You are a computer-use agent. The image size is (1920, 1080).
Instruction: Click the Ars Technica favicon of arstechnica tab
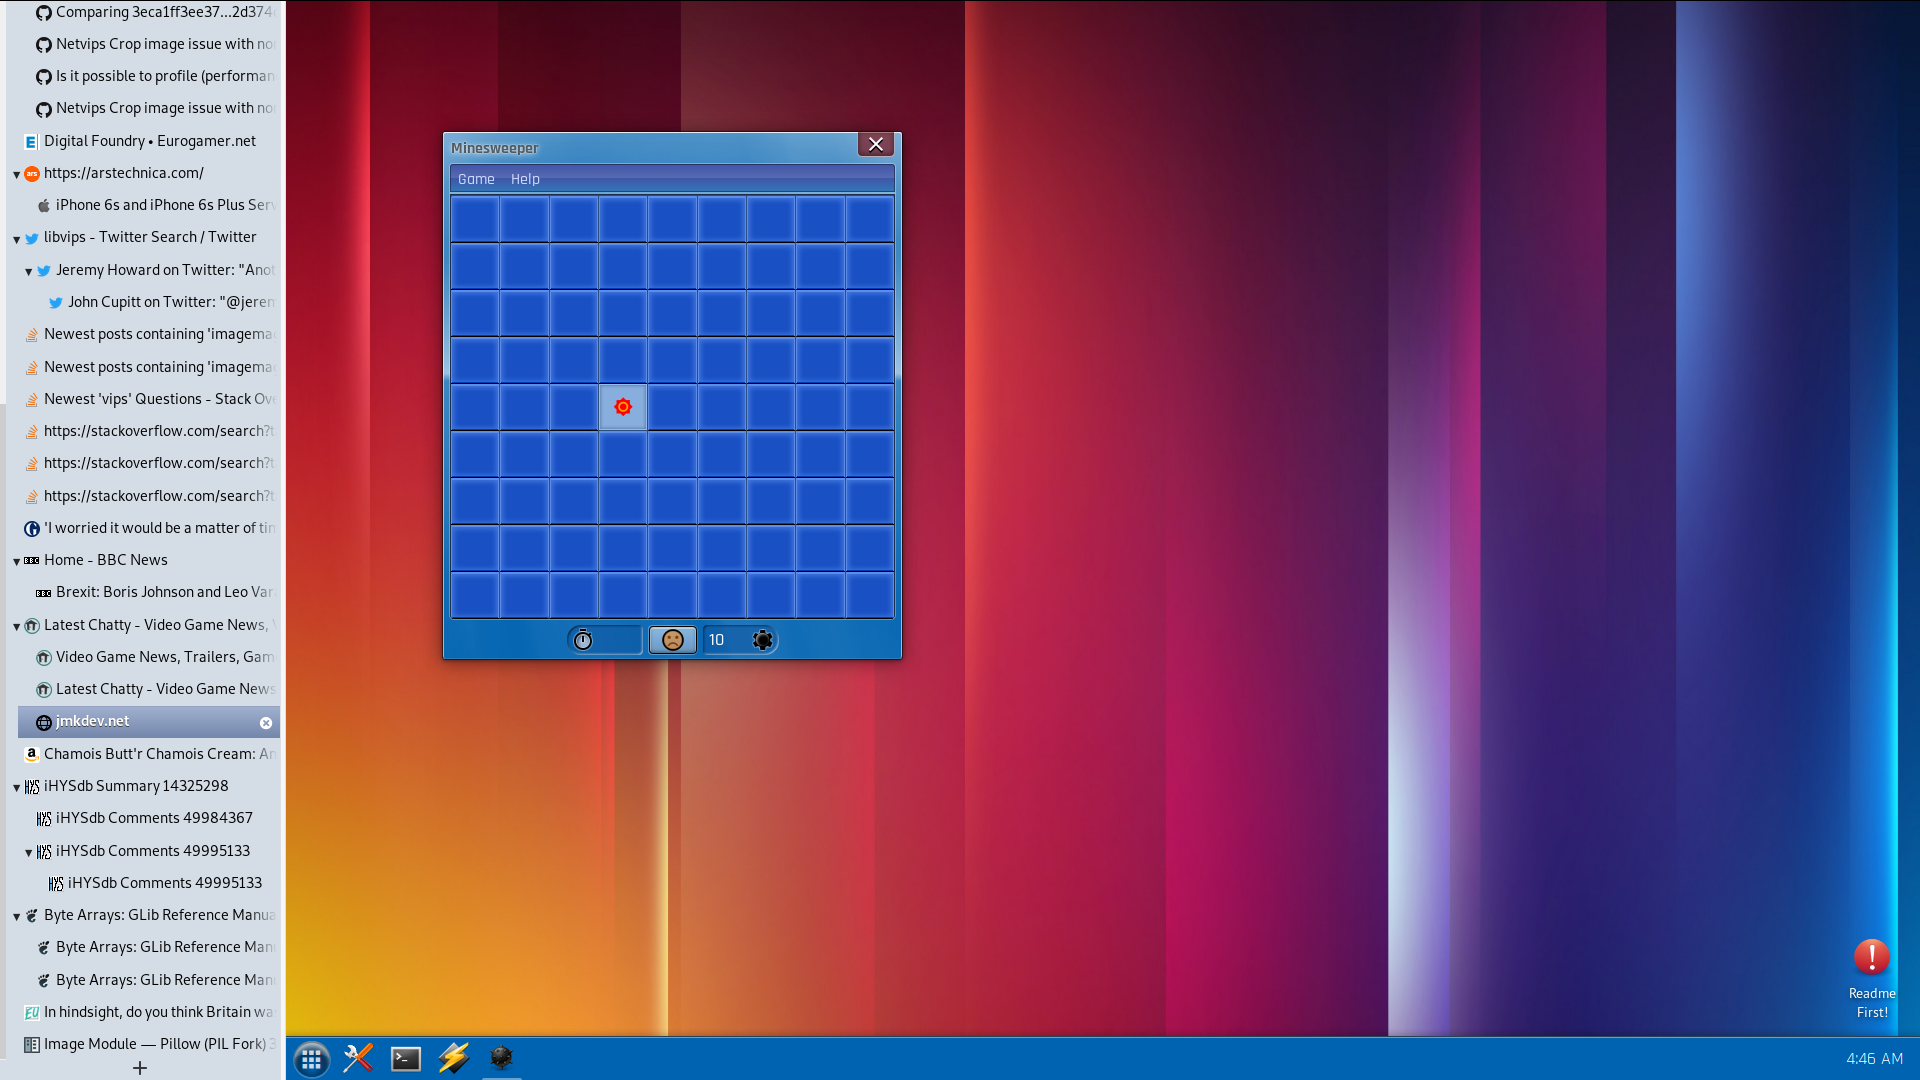coord(32,173)
